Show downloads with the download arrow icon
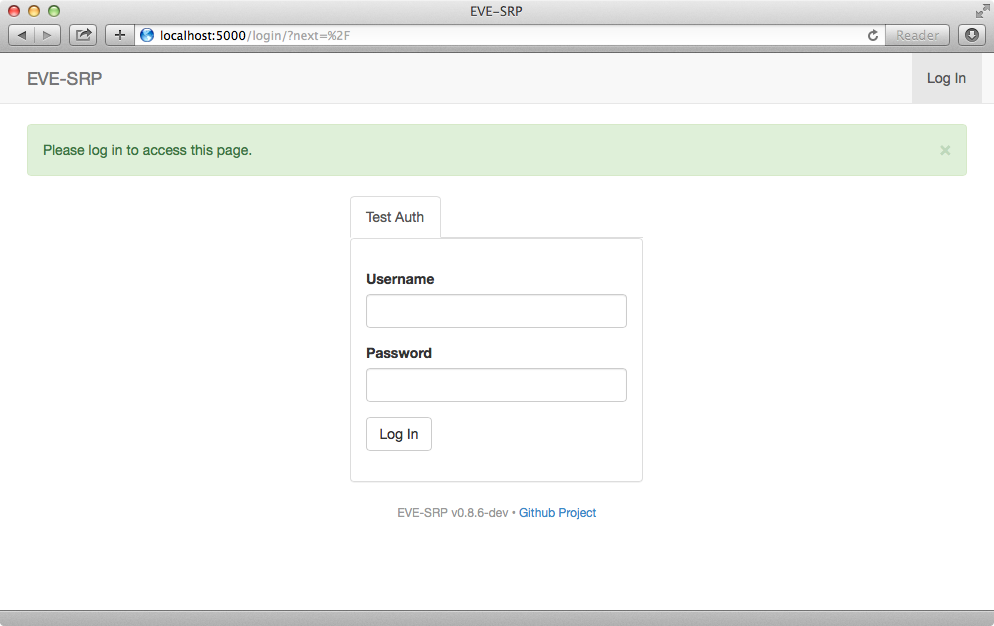This screenshot has height=626, width=994. pyautogui.click(x=972, y=36)
